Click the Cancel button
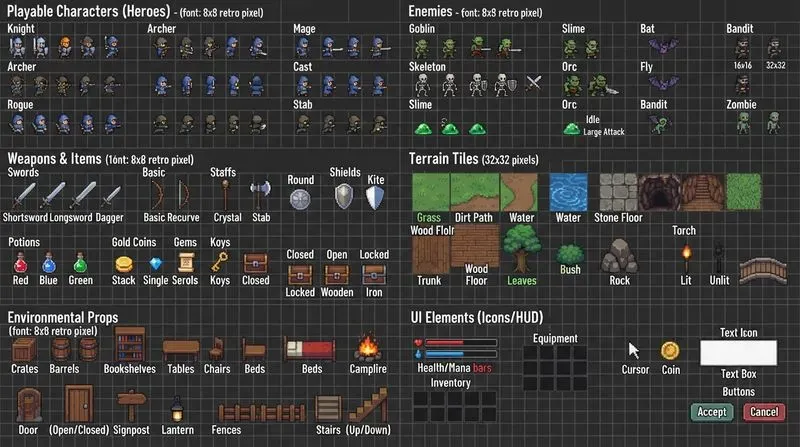Screen dimensions: 800x447 pyautogui.click(x=764, y=412)
